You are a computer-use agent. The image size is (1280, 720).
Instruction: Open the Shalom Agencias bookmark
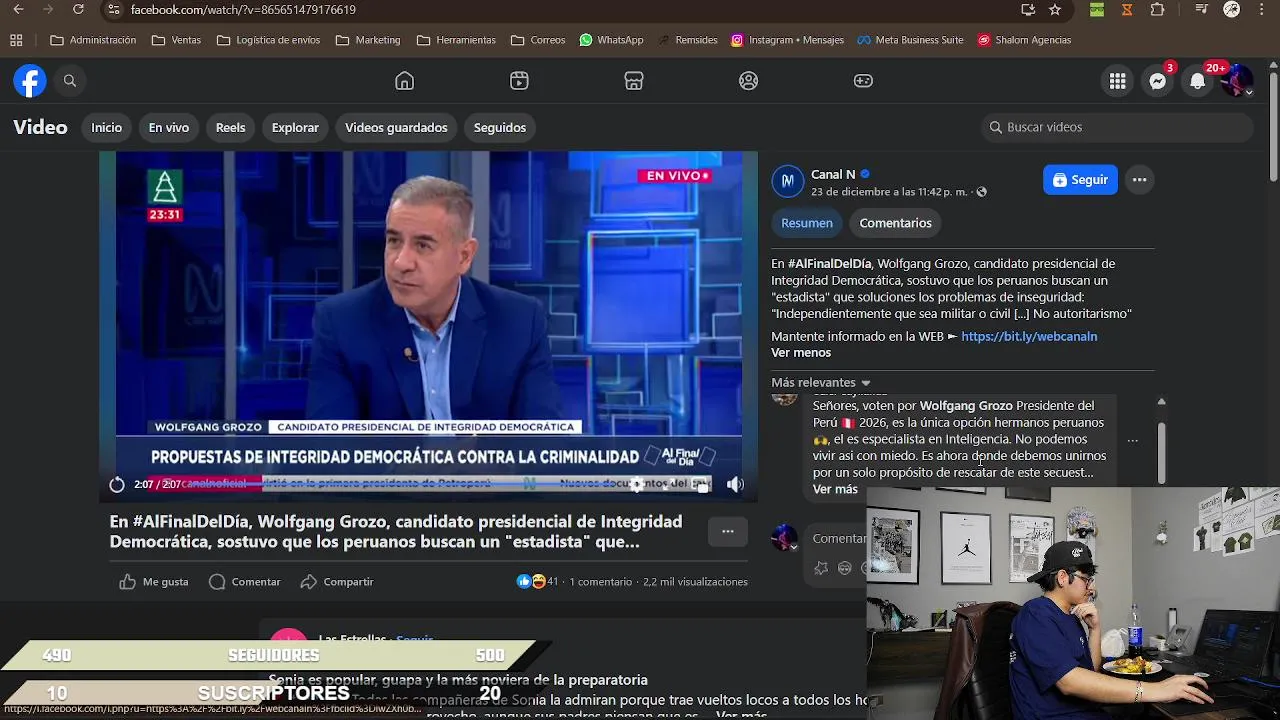(1025, 40)
